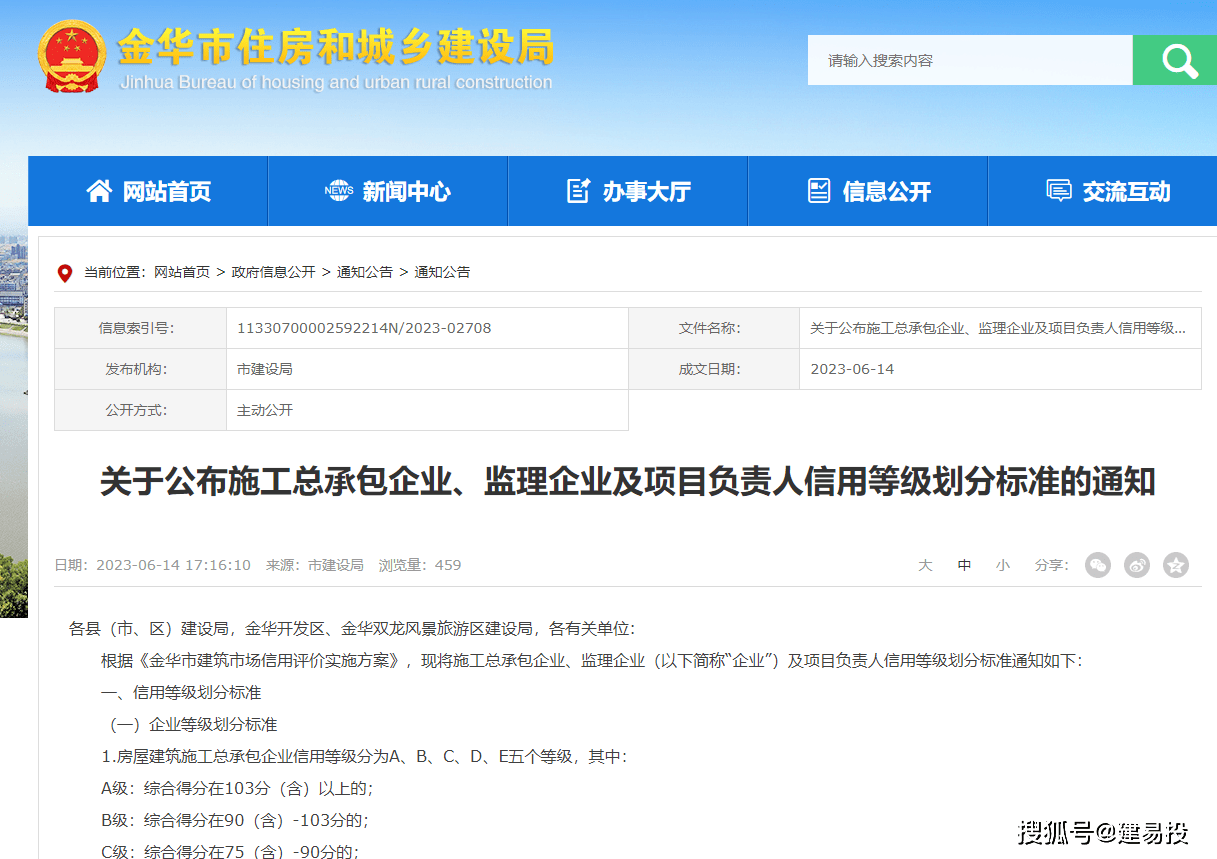Click the date 2023-06-14 17:16:10
The height and width of the screenshot is (859, 1217).
173,565
